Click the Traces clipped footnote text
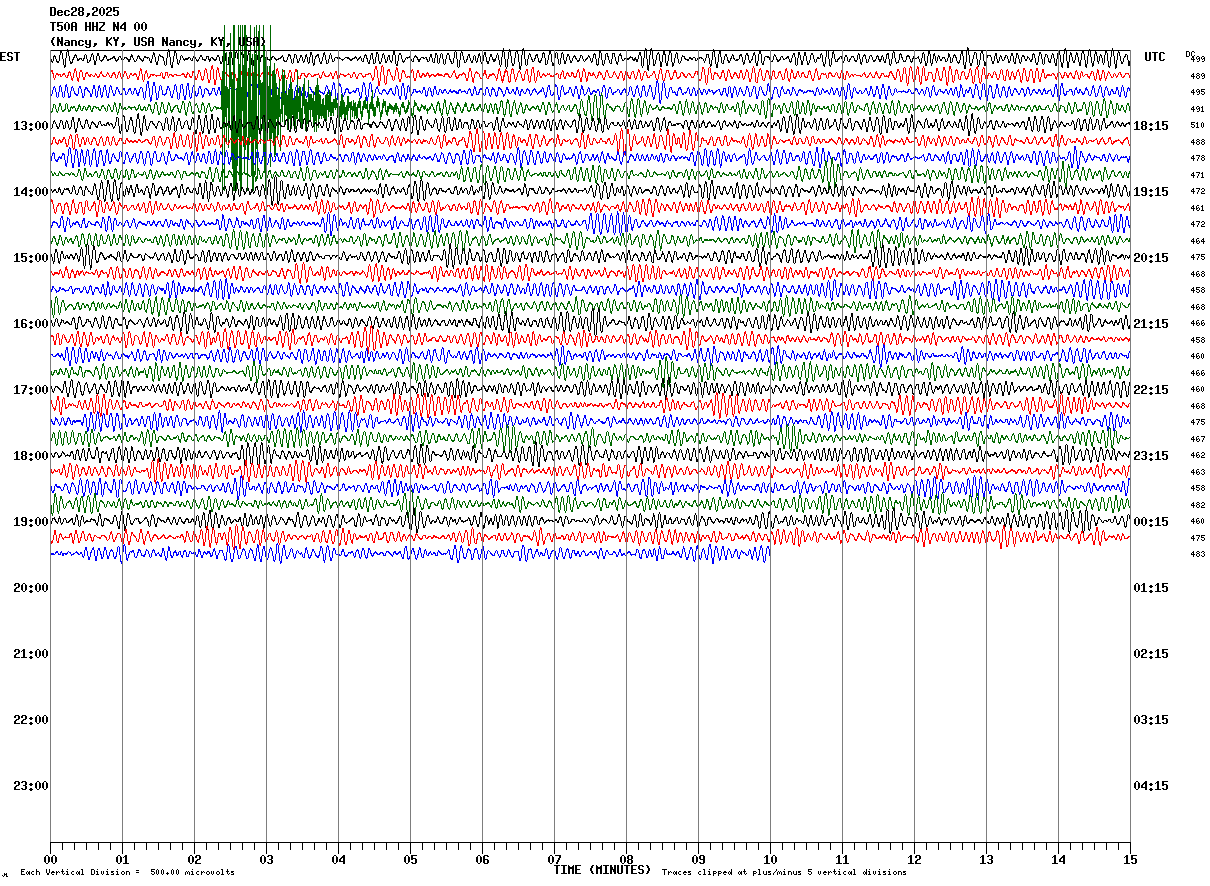The height and width of the screenshot is (886, 1210). [784, 872]
